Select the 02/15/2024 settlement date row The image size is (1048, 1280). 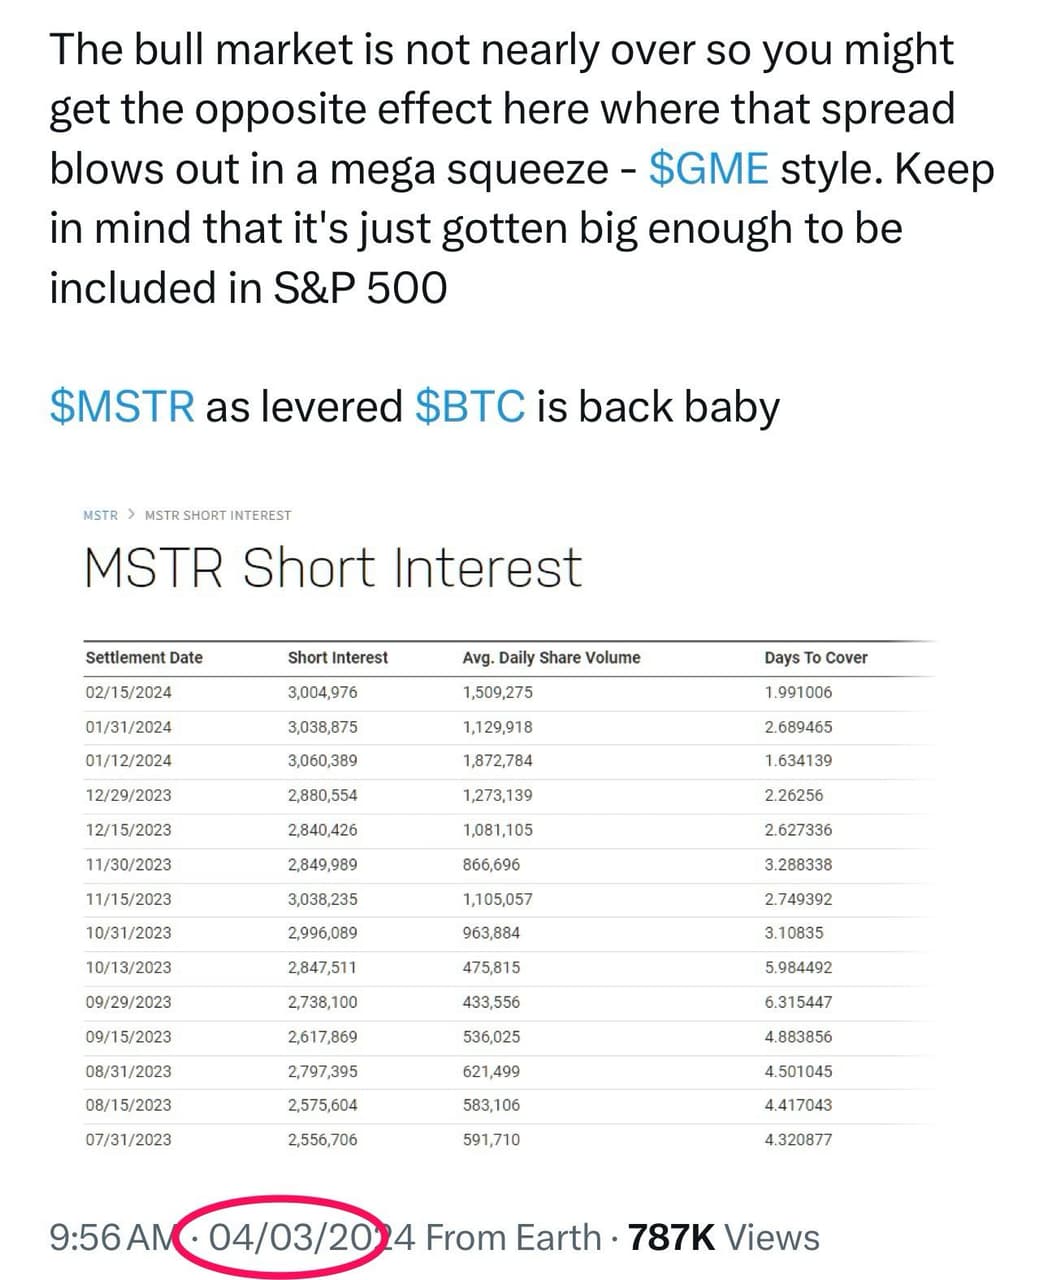pos(128,692)
